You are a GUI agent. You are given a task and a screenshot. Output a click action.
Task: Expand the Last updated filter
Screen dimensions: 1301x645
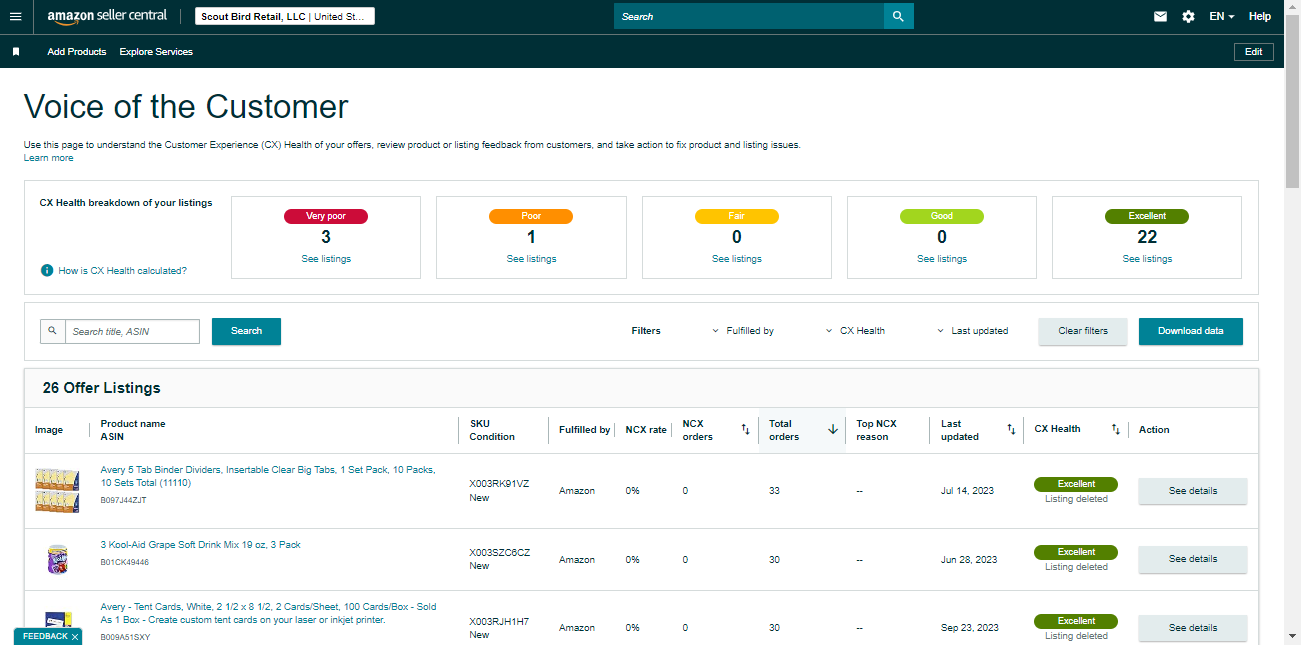pos(972,331)
